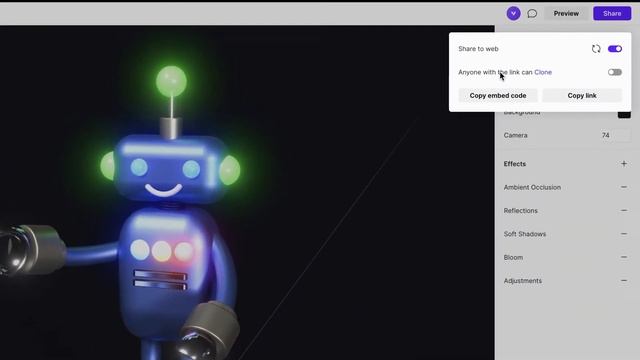Select the Reflections label
This screenshot has height=360, width=640.
(520, 211)
